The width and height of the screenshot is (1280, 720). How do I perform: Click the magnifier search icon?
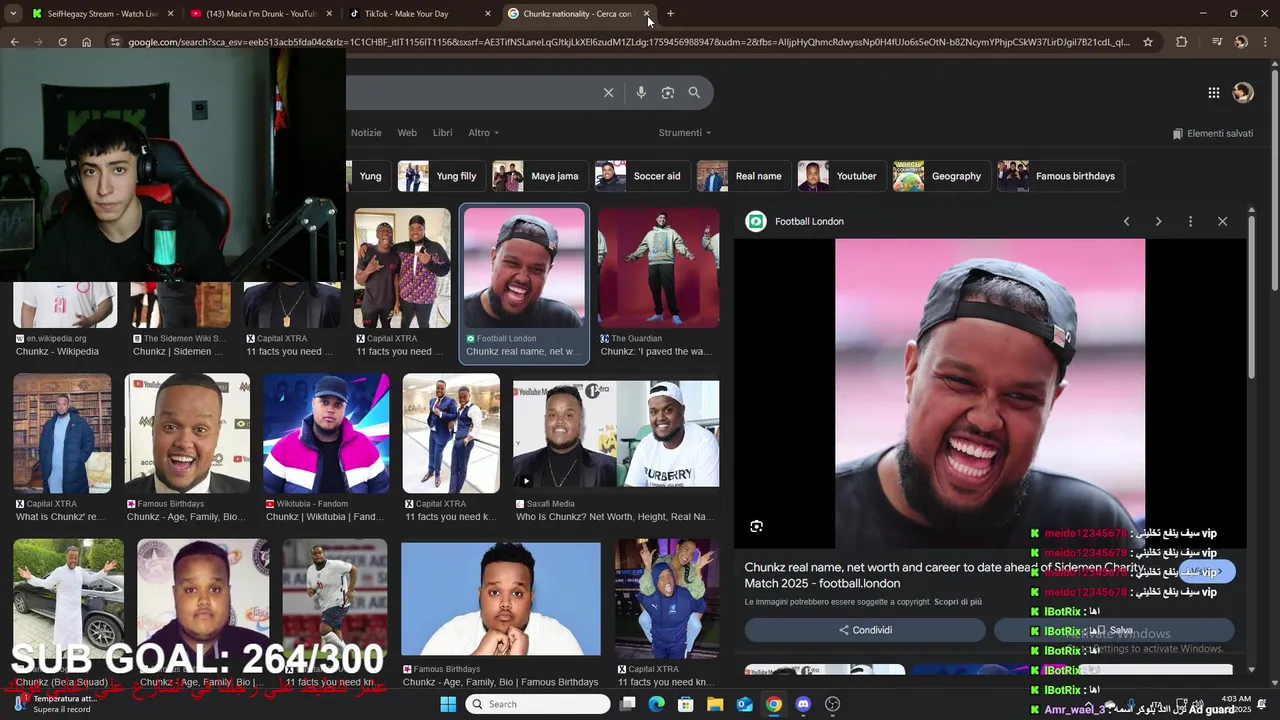tap(694, 92)
